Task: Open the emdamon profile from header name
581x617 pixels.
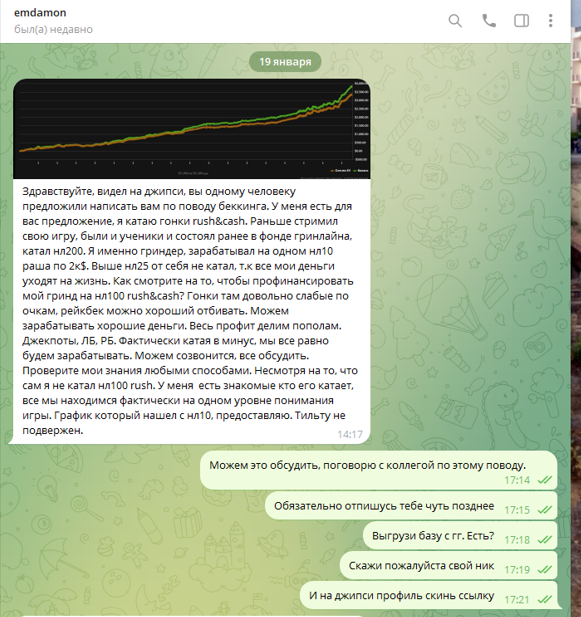Action: [x=40, y=13]
